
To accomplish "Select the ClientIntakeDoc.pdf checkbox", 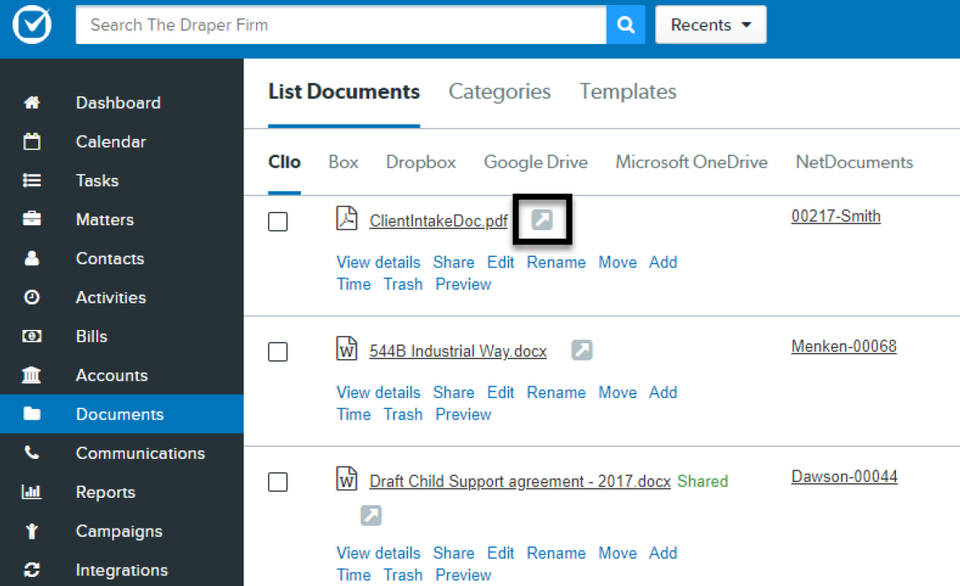I will [278, 222].
